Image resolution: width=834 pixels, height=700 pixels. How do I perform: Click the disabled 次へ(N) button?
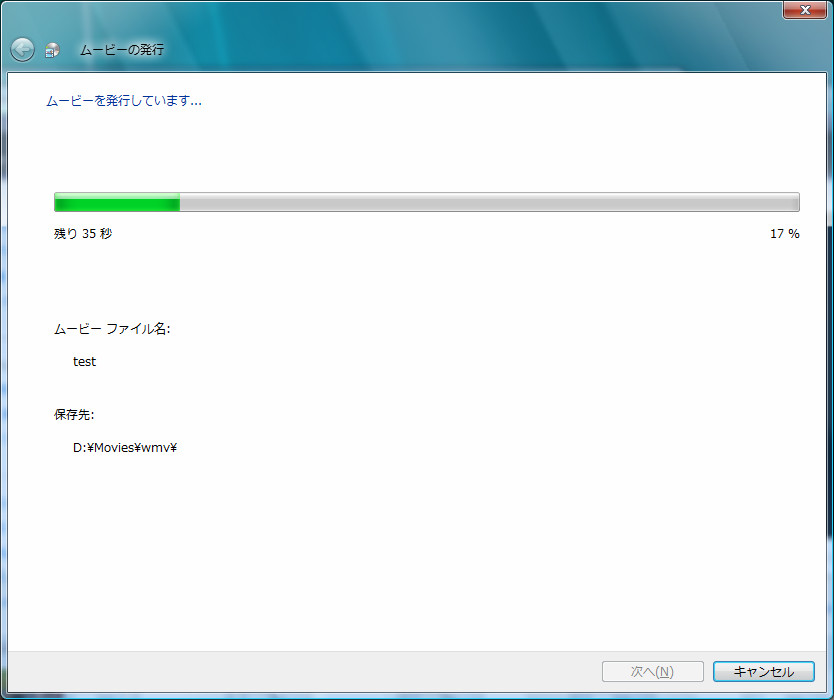click(x=652, y=672)
